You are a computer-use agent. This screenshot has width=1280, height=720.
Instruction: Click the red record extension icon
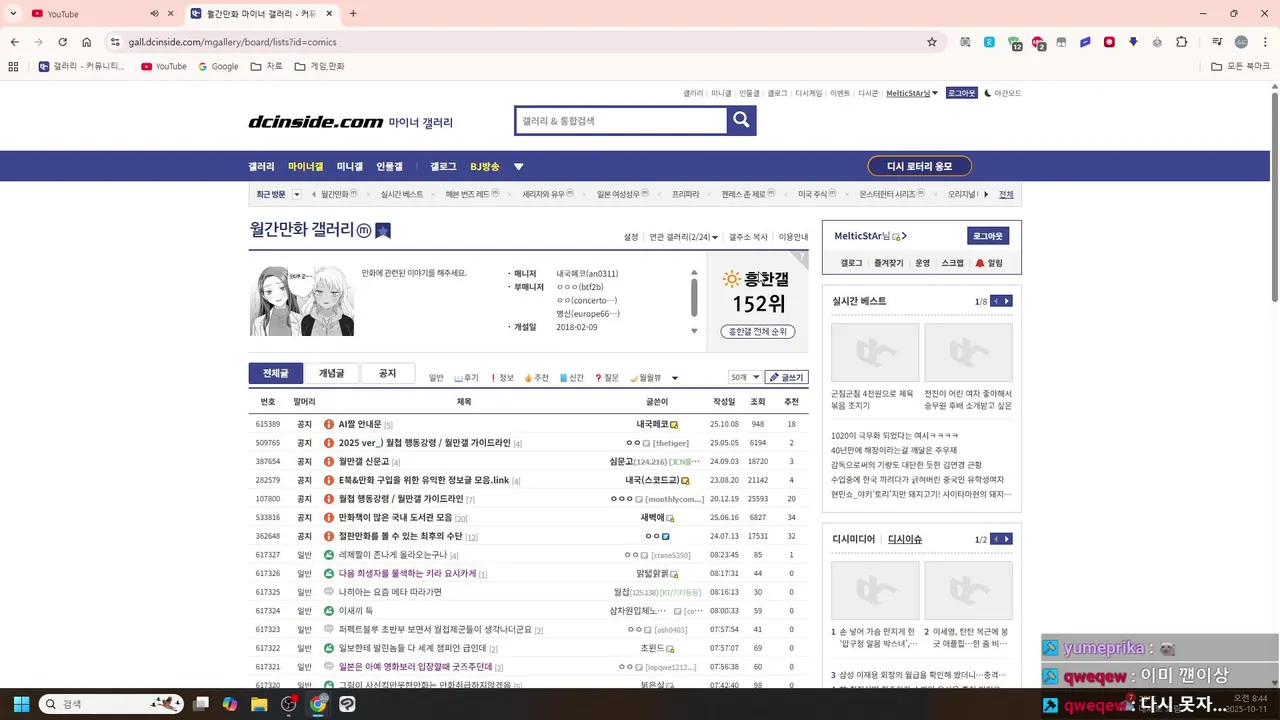pos(1109,42)
